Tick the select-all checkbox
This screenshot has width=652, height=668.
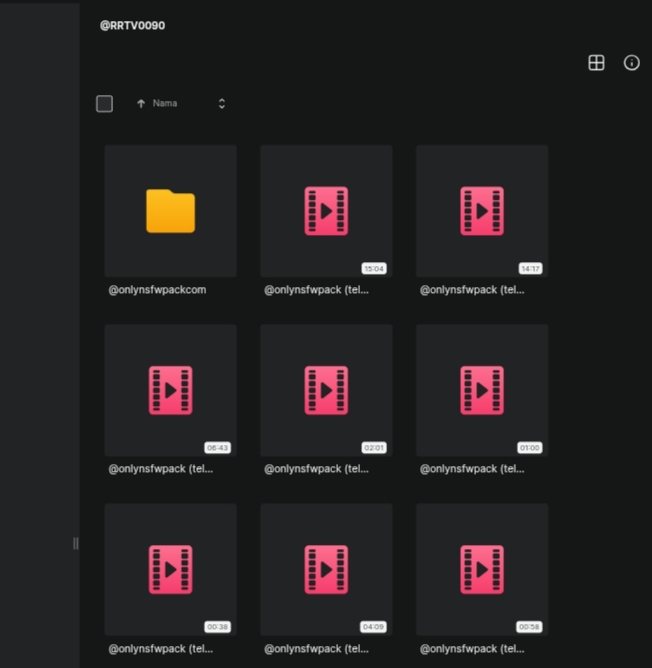click(104, 104)
